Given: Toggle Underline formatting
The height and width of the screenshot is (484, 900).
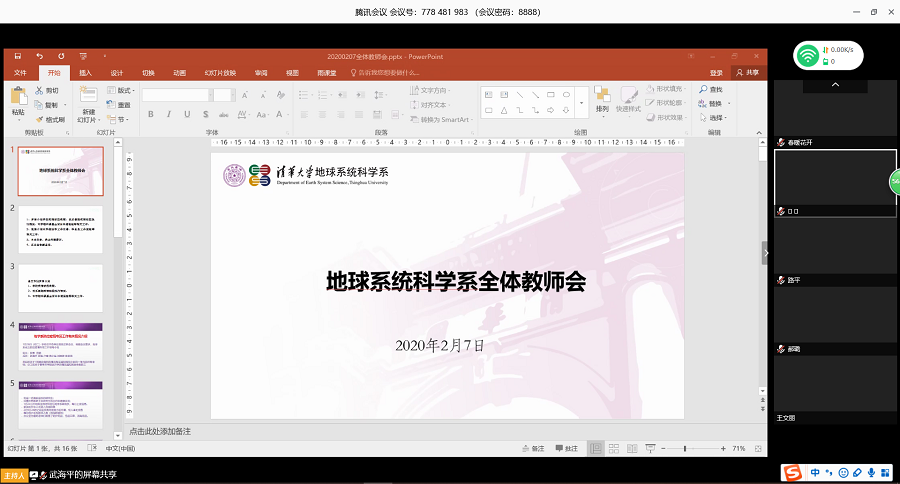Looking at the screenshot, I should point(187,114).
